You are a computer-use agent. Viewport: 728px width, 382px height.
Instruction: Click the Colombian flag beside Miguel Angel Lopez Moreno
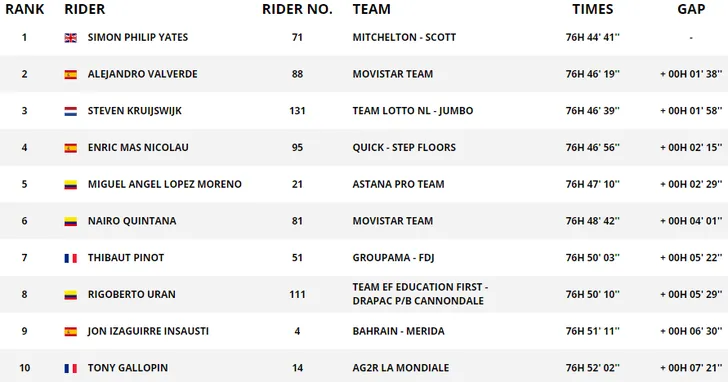71,185
